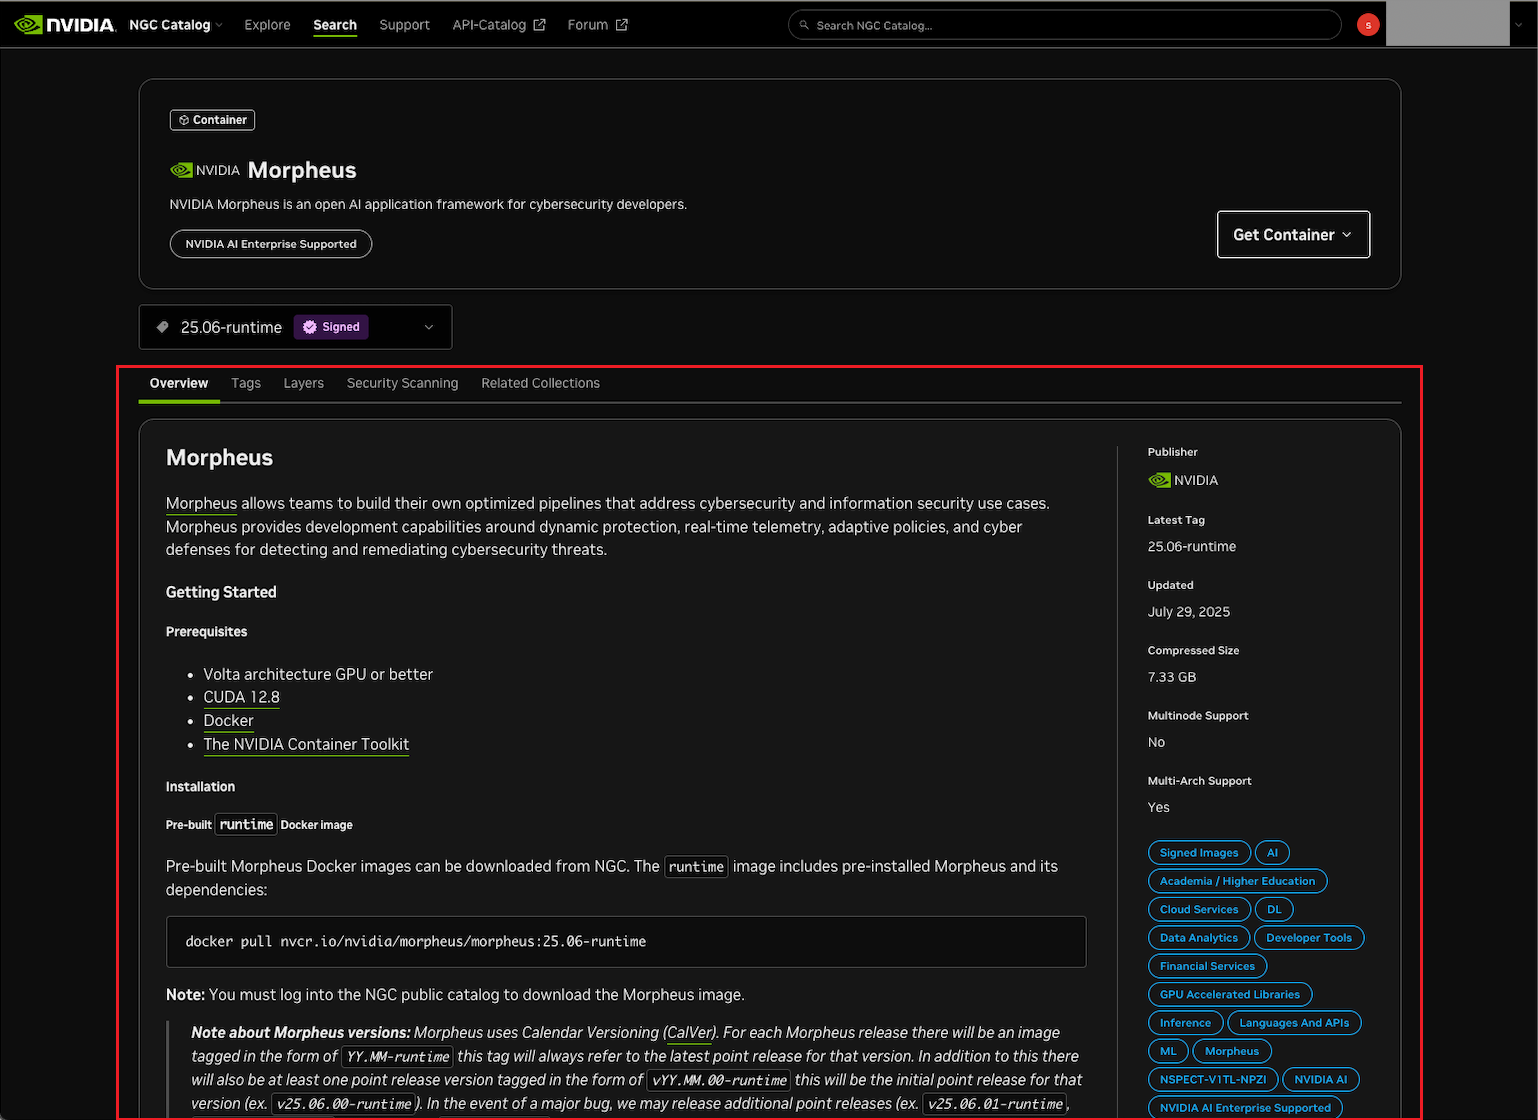Click the Cloud Services tag
Image resolution: width=1538 pixels, height=1120 pixels.
[1199, 909]
